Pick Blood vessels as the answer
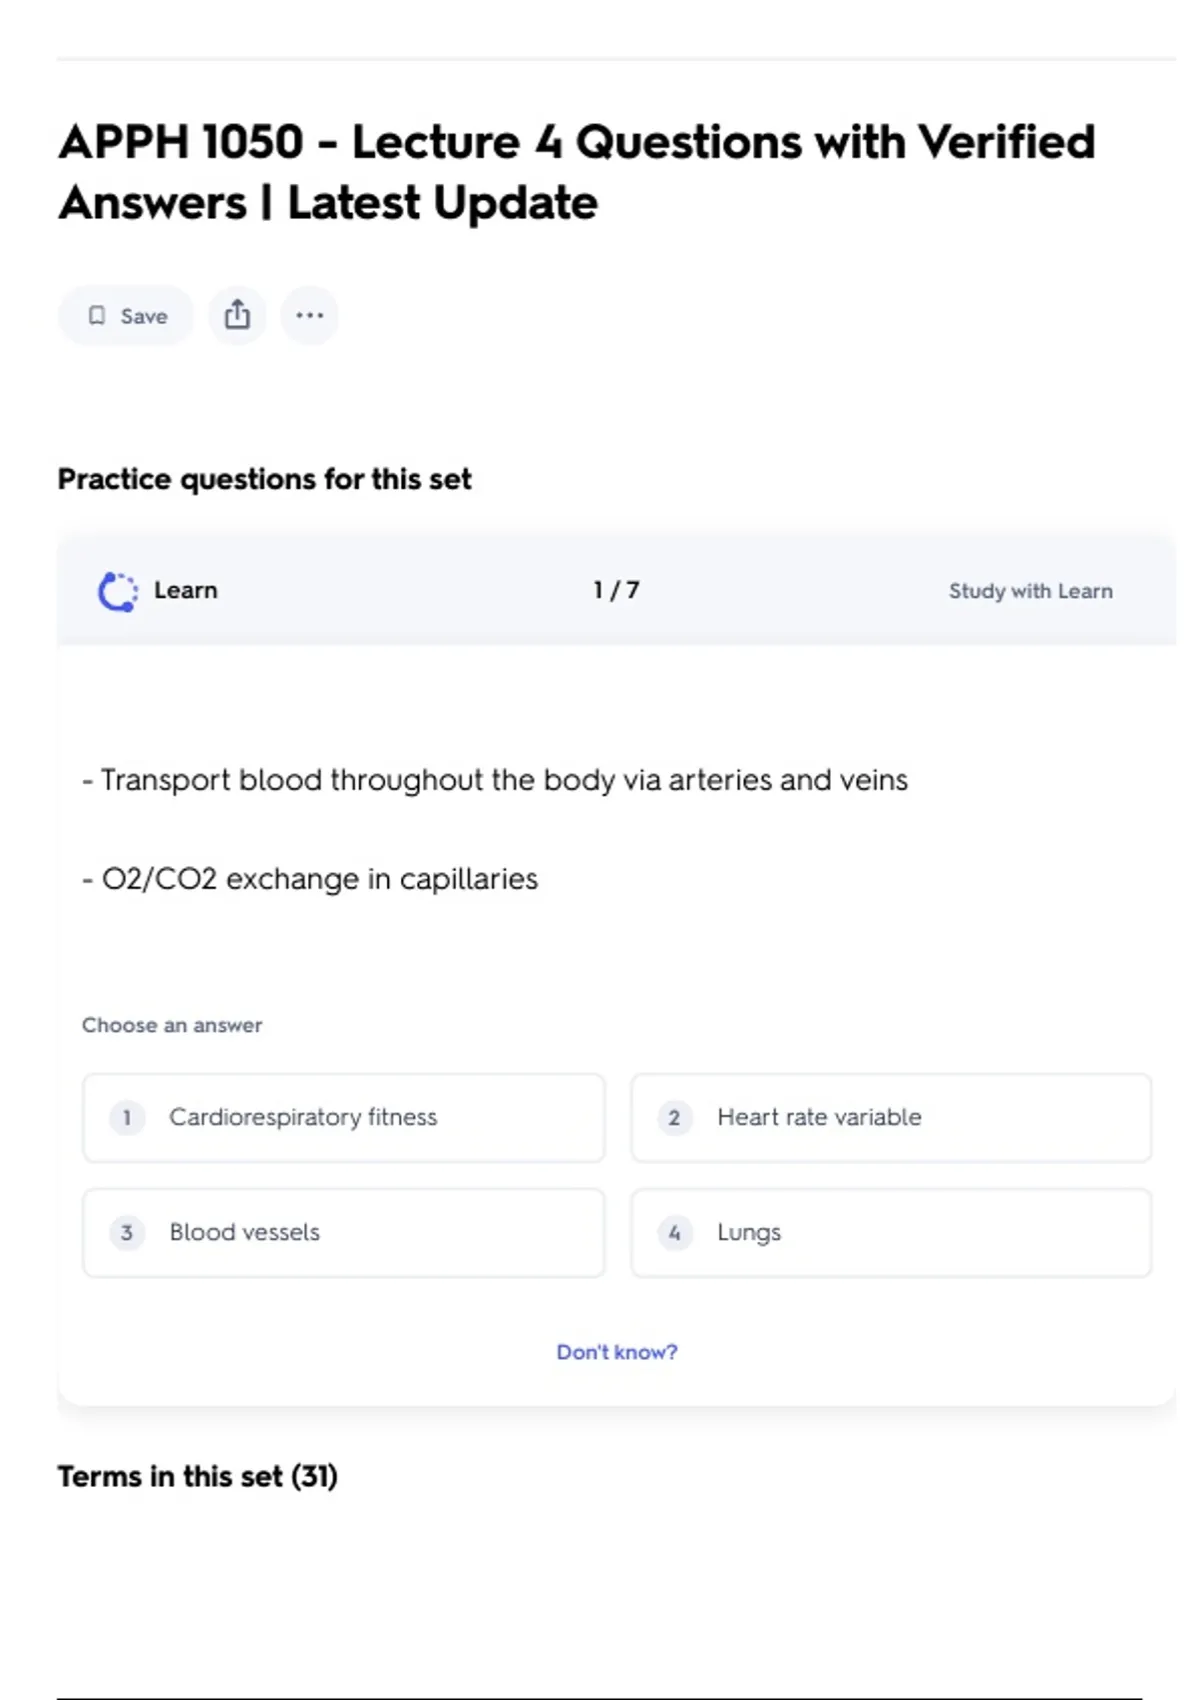1200x1700 pixels. click(x=245, y=1232)
